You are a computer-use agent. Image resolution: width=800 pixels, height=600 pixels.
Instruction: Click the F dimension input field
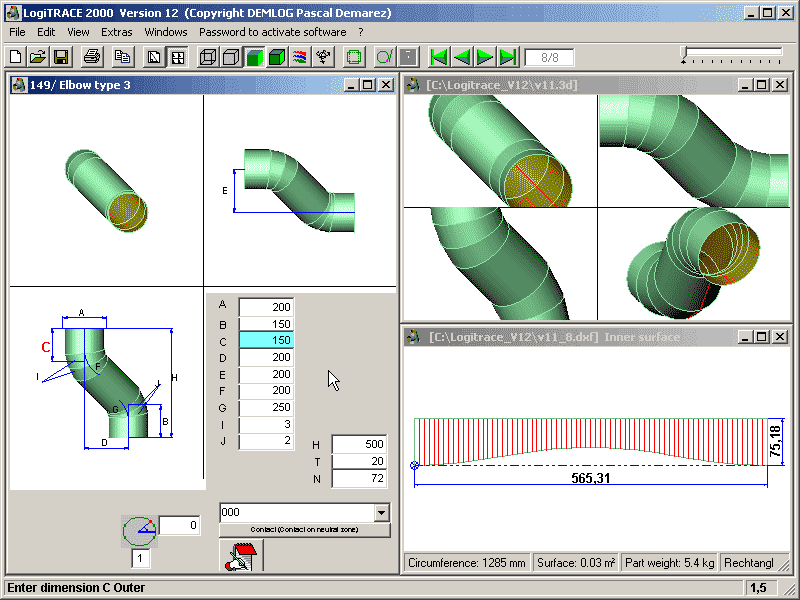[266, 390]
